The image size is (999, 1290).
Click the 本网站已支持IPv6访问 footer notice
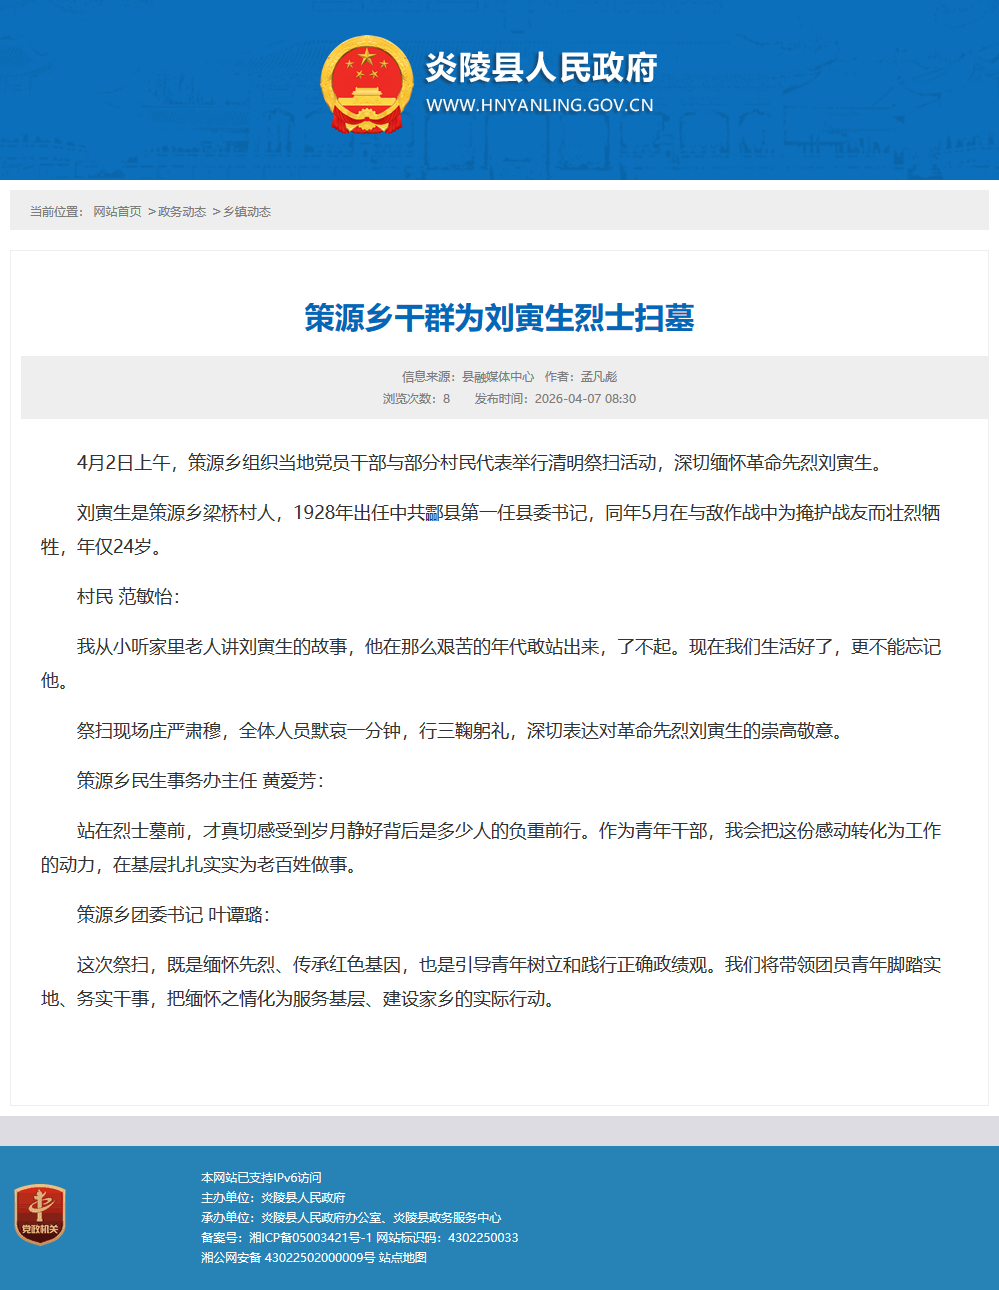[x=261, y=1178]
